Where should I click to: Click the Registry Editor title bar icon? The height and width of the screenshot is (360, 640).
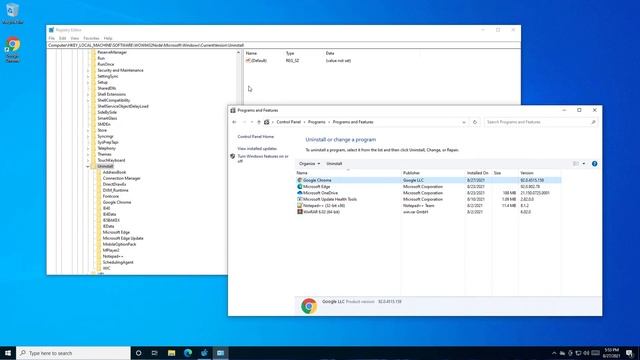click(x=51, y=30)
